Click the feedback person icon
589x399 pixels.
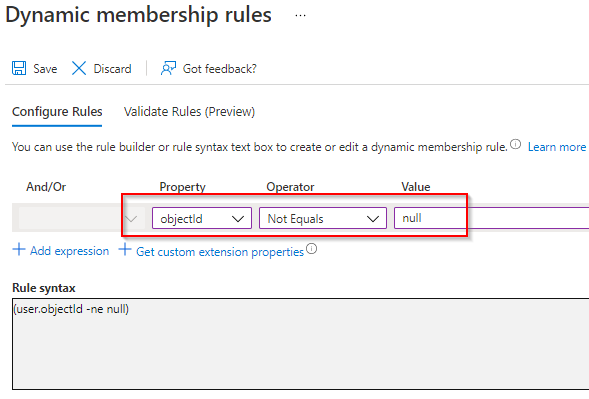pos(168,68)
